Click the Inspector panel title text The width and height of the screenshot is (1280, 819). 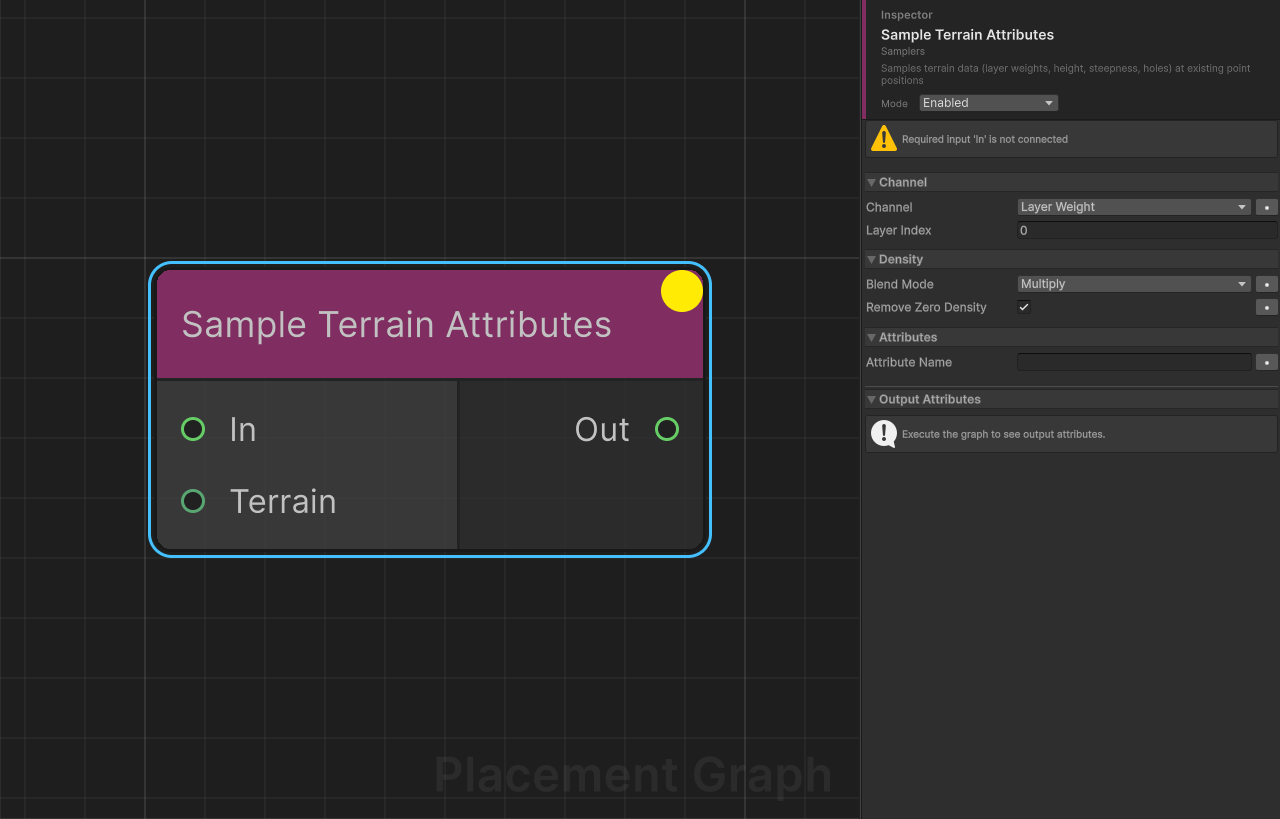907,15
